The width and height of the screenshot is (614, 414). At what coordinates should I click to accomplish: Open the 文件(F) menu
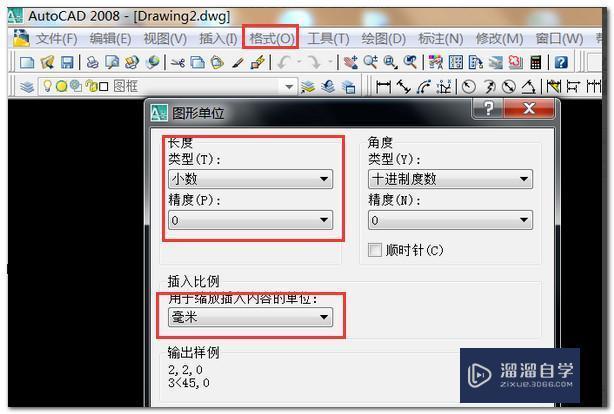pos(56,38)
